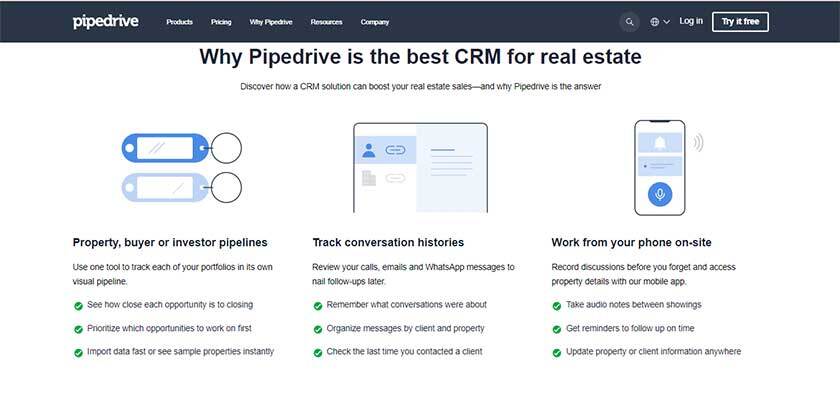Click the Log in link
840x400 pixels.
(x=691, y=21)
